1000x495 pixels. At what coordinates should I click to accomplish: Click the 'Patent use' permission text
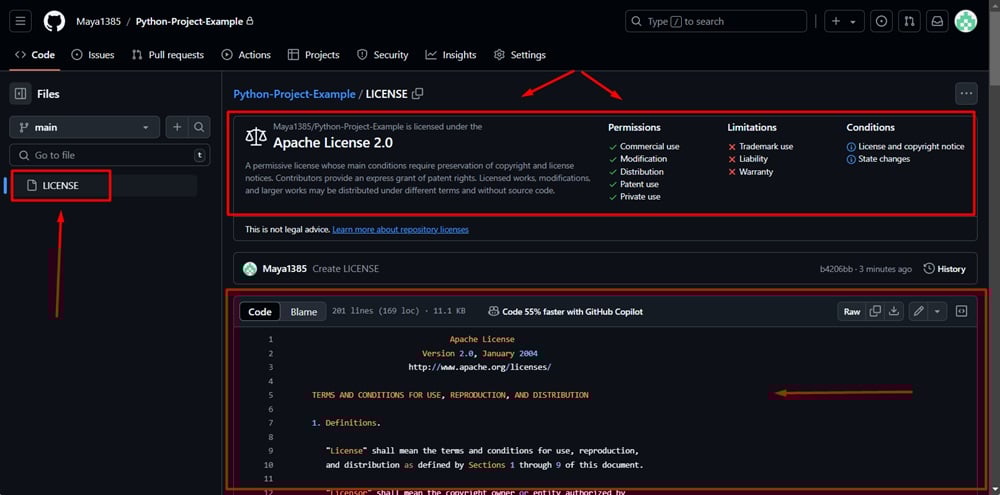pyautogui.click(x=640, y=184)
